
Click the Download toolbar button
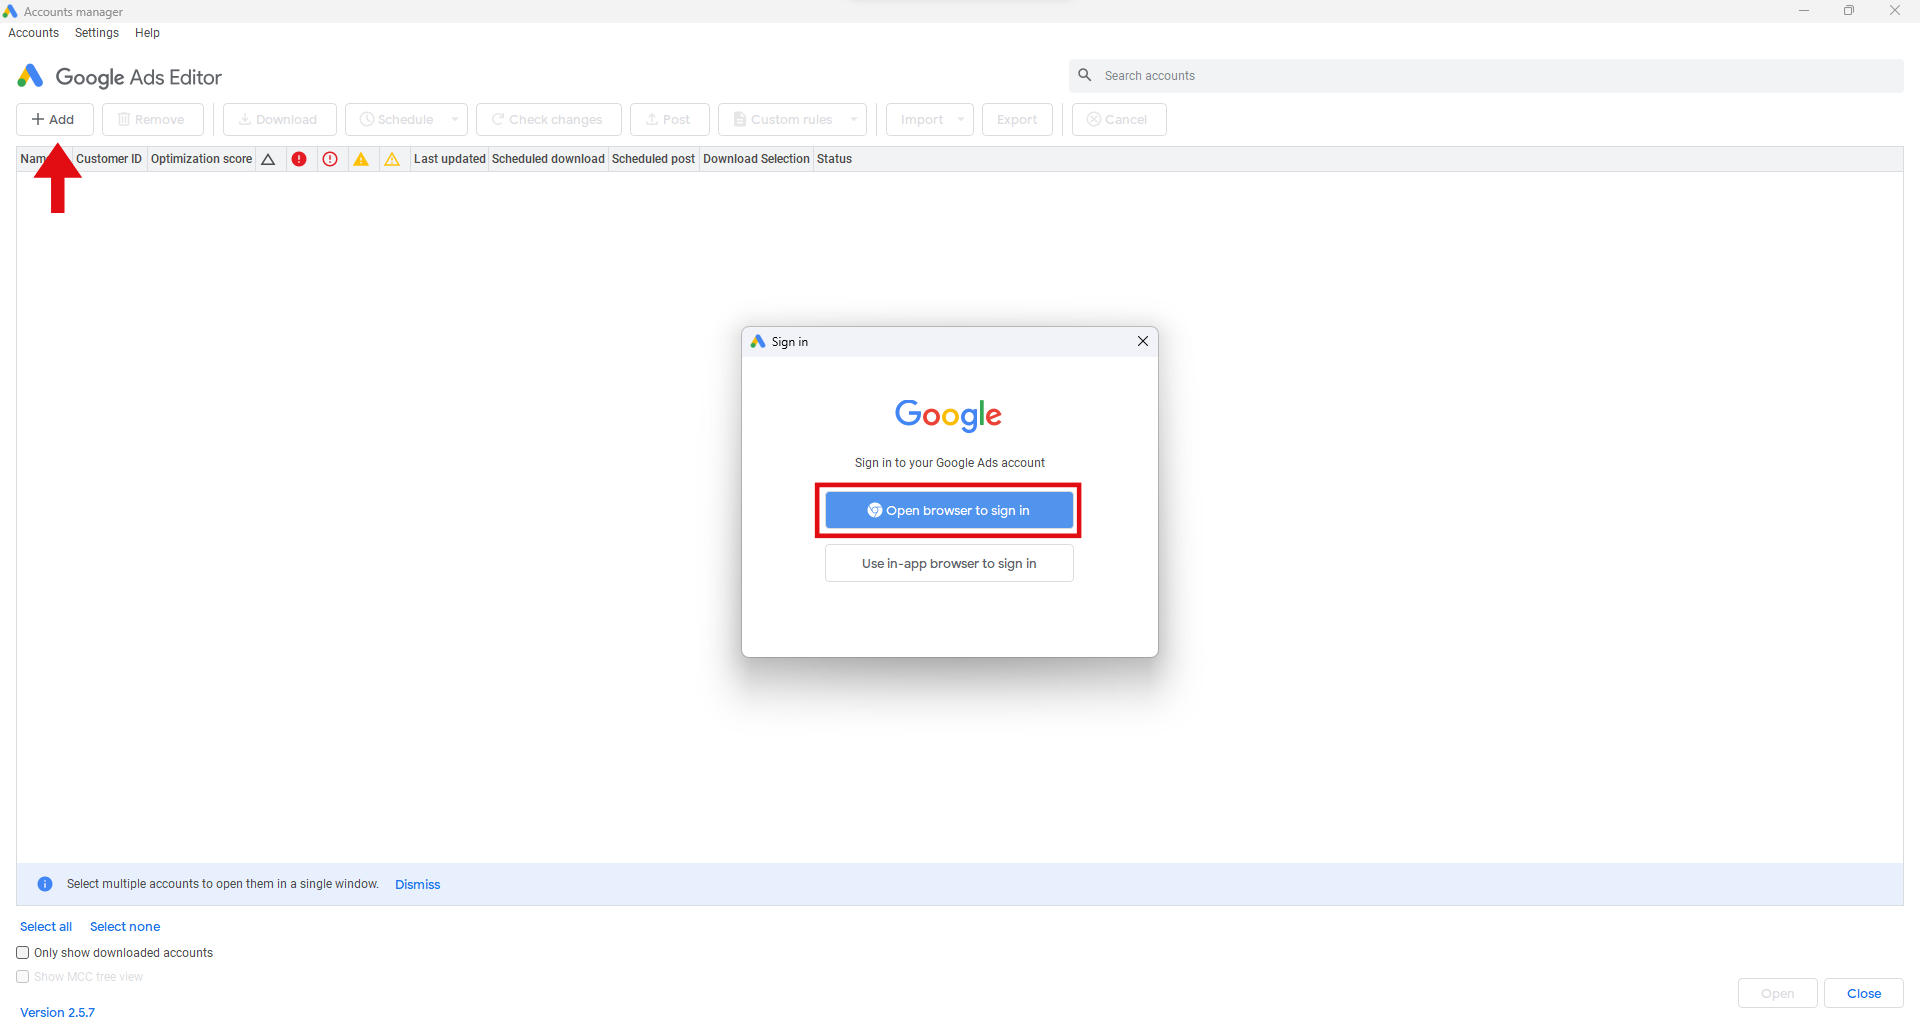(279, 119)
